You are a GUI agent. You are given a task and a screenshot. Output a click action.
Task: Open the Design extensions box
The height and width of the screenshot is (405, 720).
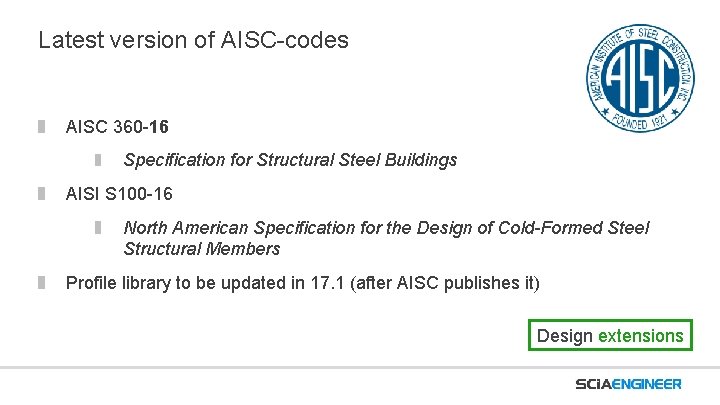click(x=610, y=335)
